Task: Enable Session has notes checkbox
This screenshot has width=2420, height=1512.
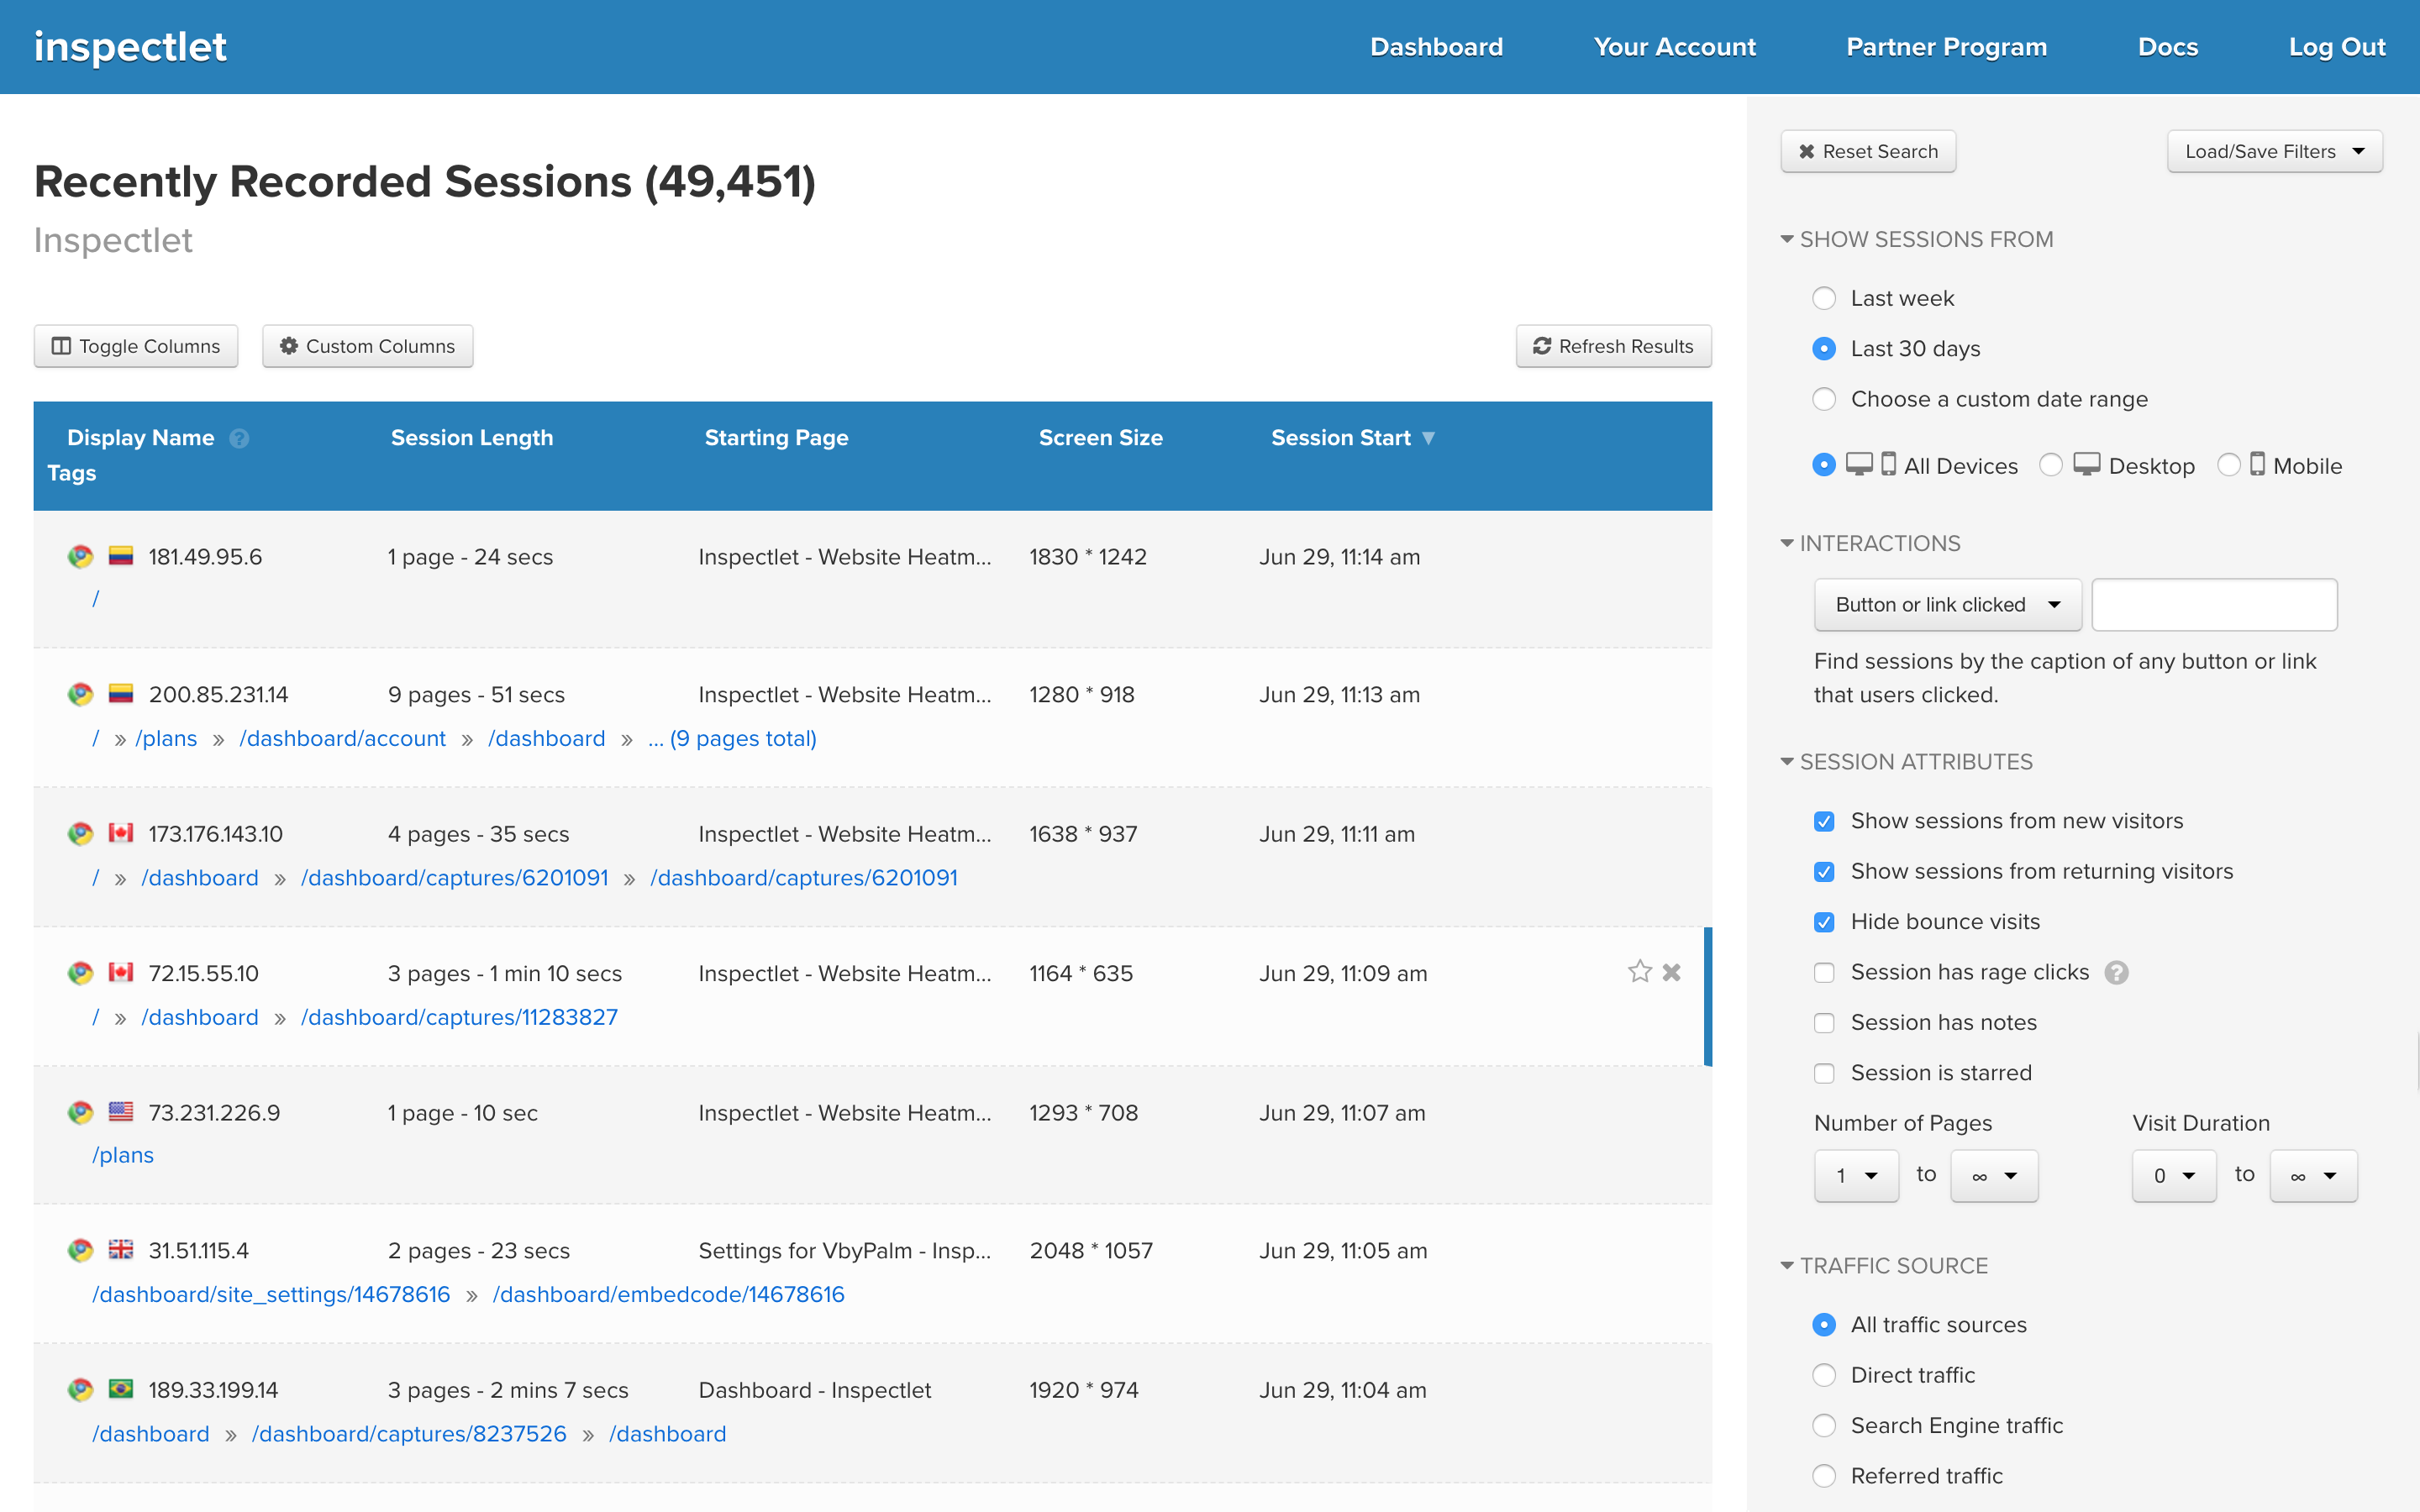Action: coord(1824,1023)
